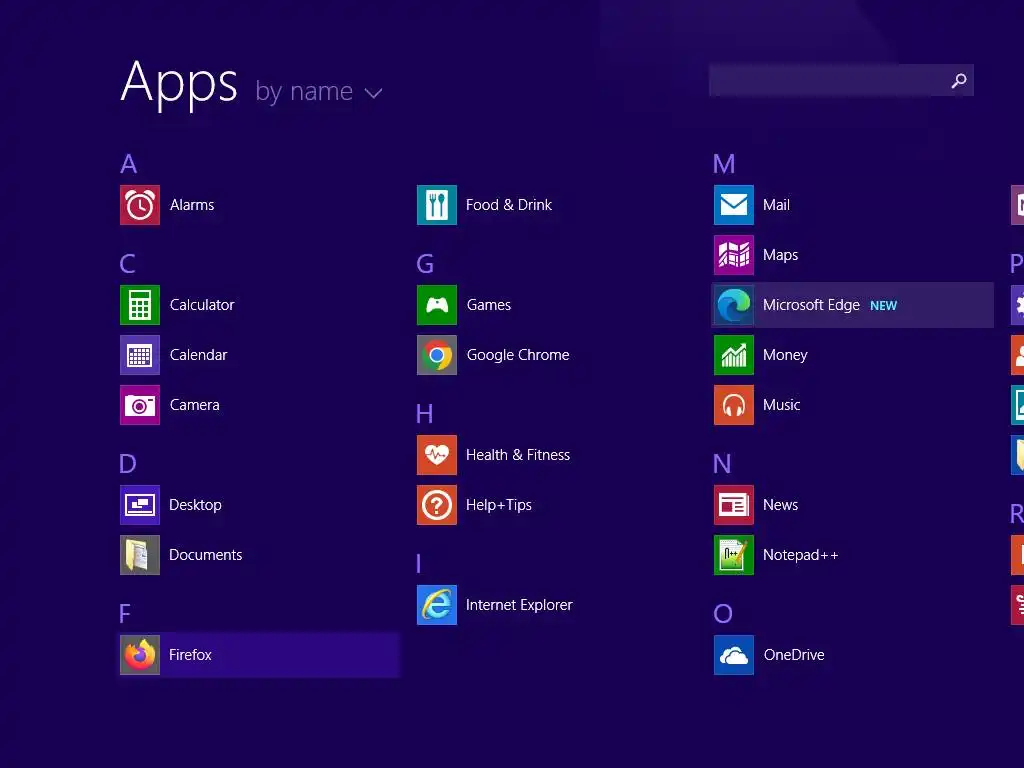
Task: Open the Calendar app icon
Action: pyautogui.click(x=140, y=355)
